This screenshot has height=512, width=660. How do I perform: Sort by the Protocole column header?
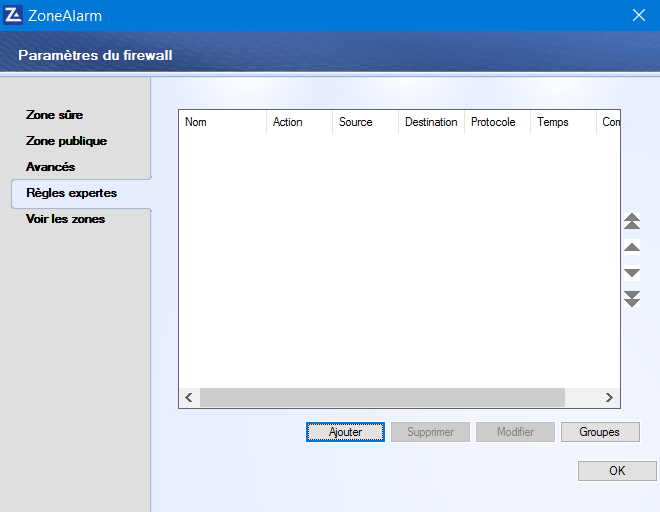(498, 122)
